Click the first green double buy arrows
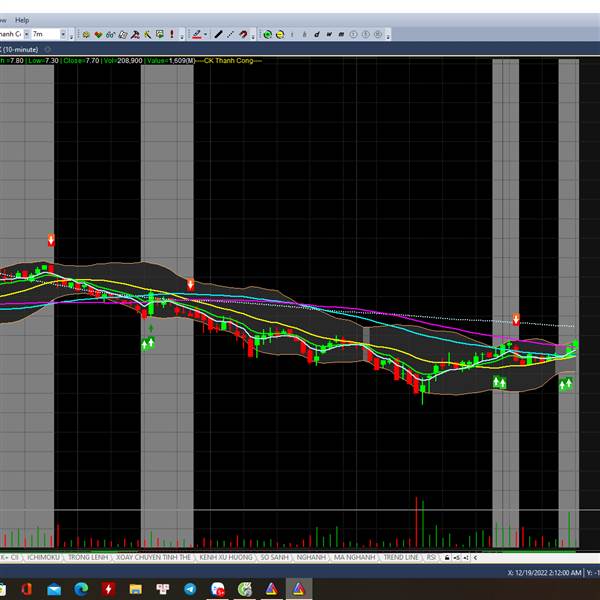Image resolution: width=600 pixels, height=600 pixels. (x=148, y=343)
